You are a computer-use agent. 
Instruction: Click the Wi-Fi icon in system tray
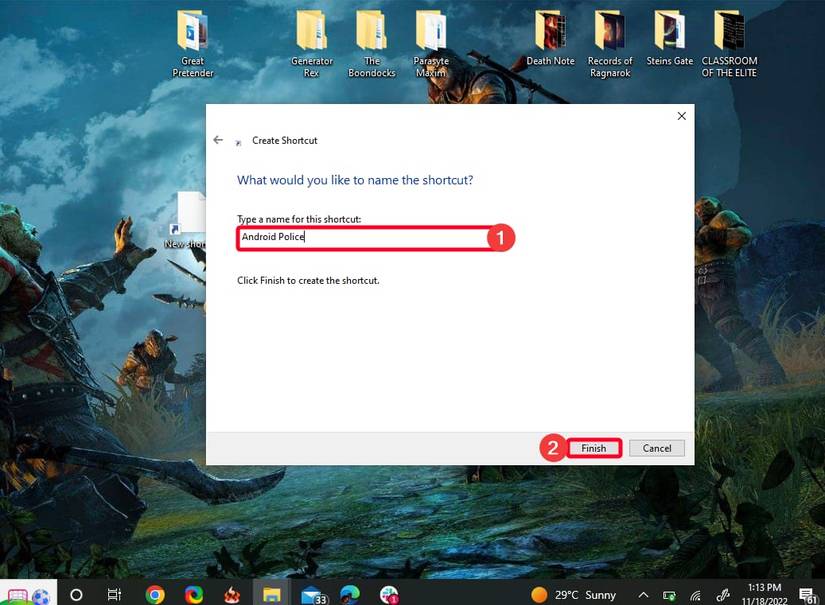(695, 594)
